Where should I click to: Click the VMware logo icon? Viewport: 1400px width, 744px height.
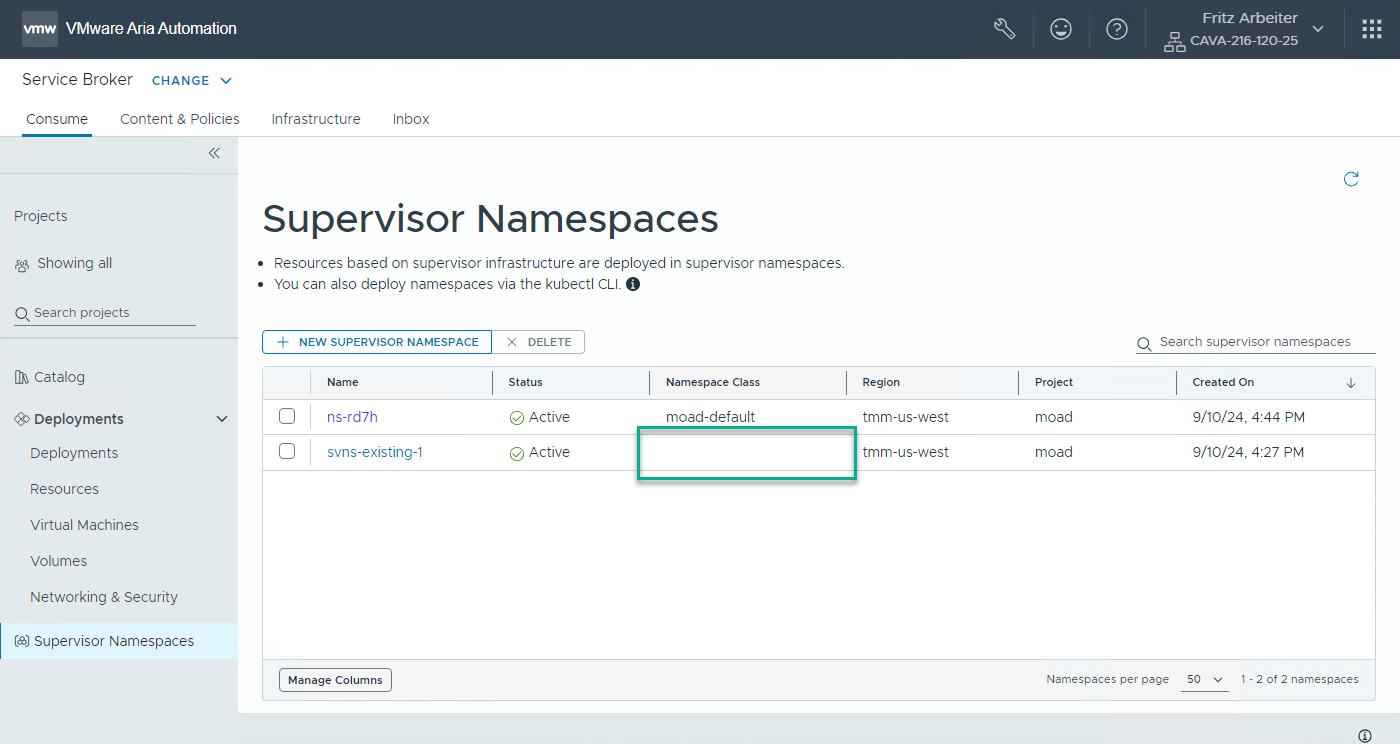tap(40, 29)
